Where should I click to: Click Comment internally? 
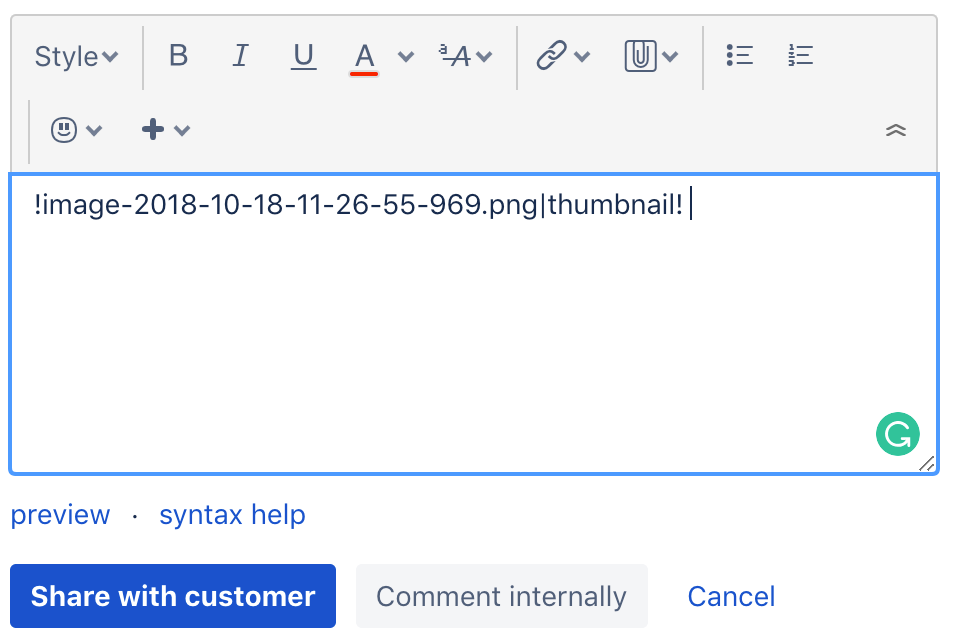pyautogui.click(x=501, y=596)
